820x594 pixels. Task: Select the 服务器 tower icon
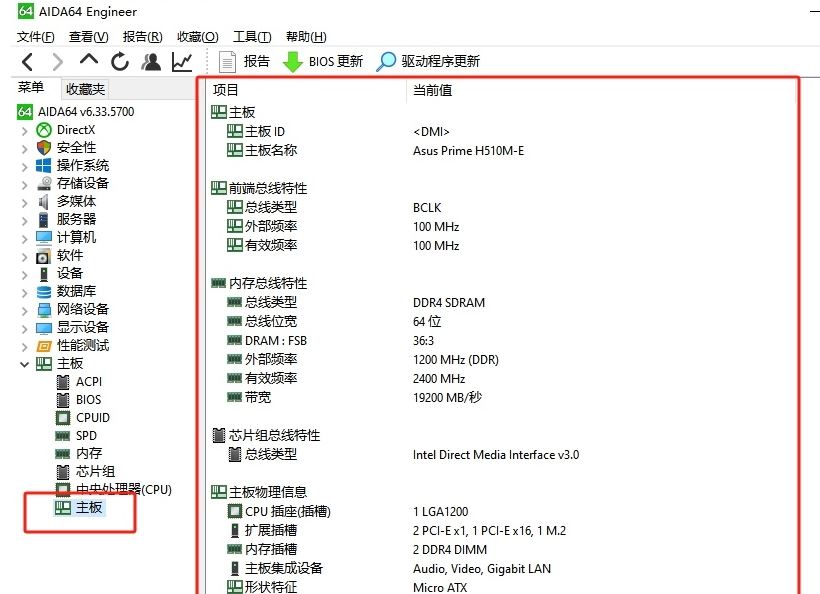tap(43, 220)
